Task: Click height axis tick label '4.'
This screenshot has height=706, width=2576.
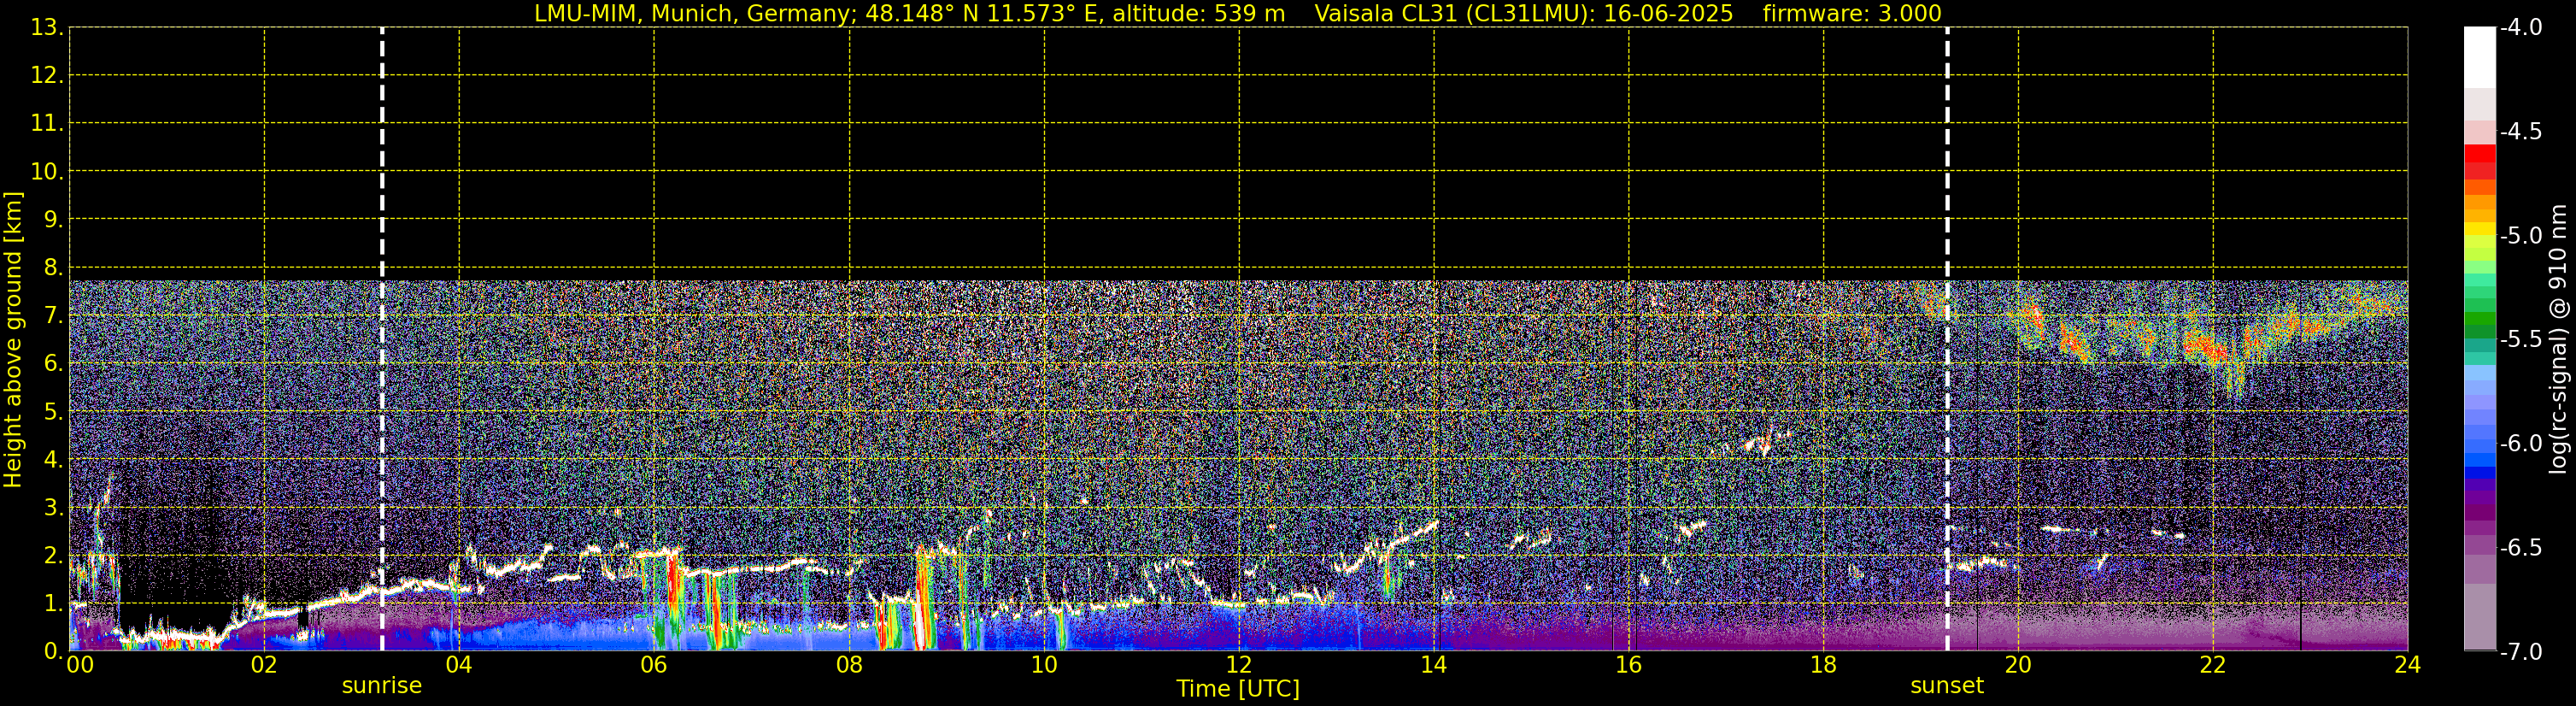Action: pos(53,460)
